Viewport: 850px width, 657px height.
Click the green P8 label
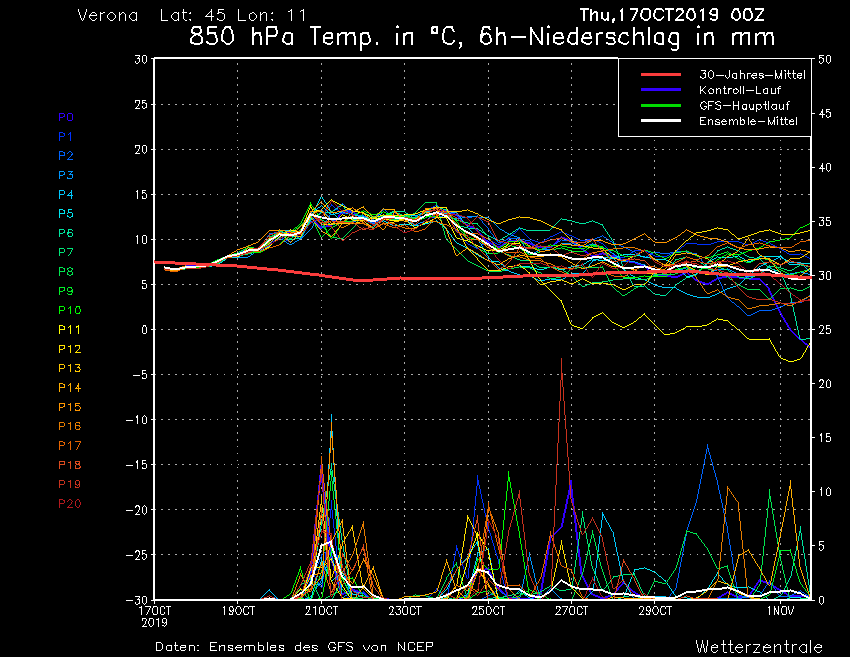66,272
